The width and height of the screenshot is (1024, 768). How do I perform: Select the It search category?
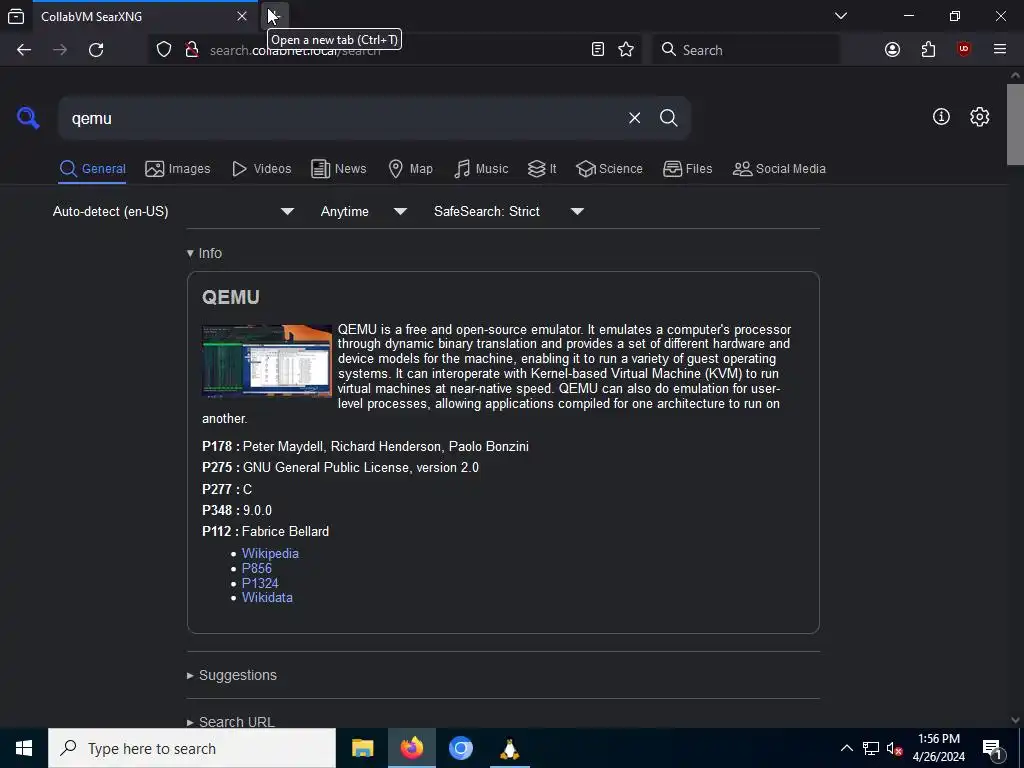[x=542, y=169]
